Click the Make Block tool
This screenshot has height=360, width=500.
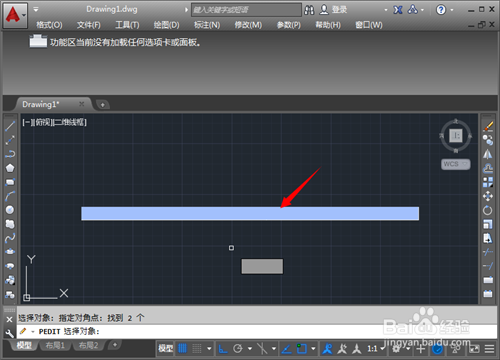[x=10, y=294]
